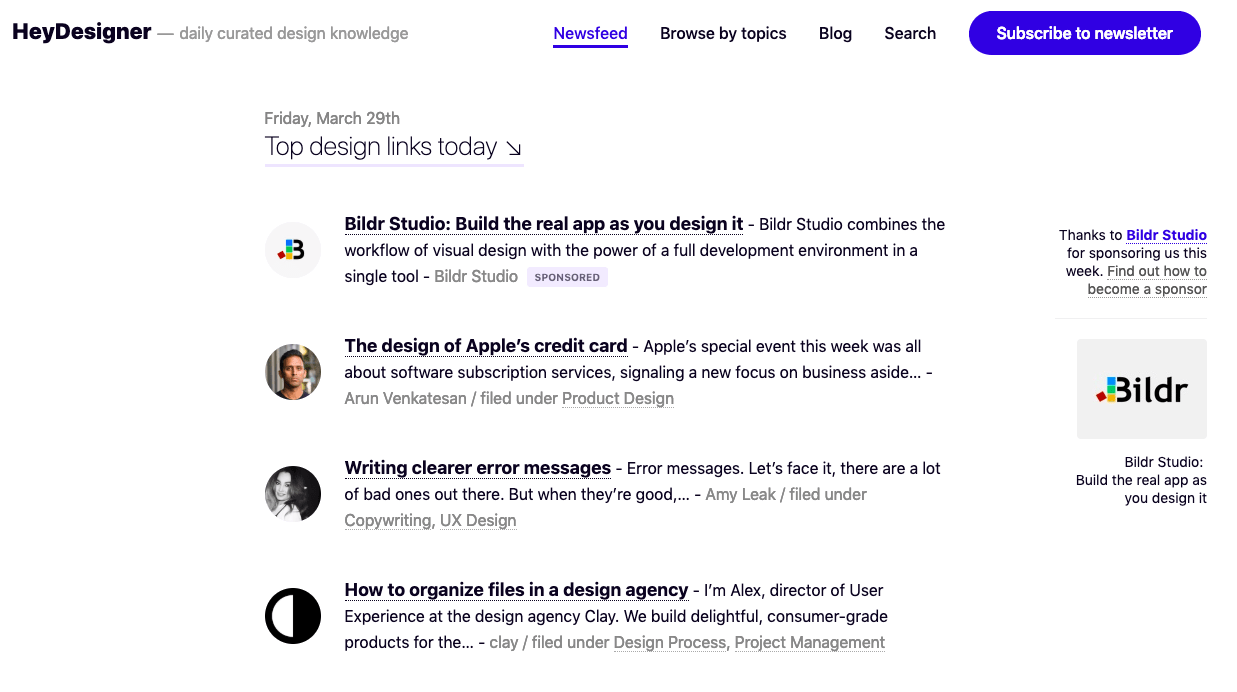
Task: Click 'Friday, March 29th' date text
Action: [332, 118]
